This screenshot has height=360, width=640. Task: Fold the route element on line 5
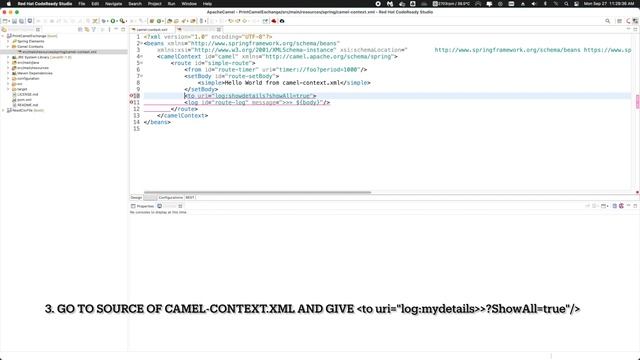(141, 63)
